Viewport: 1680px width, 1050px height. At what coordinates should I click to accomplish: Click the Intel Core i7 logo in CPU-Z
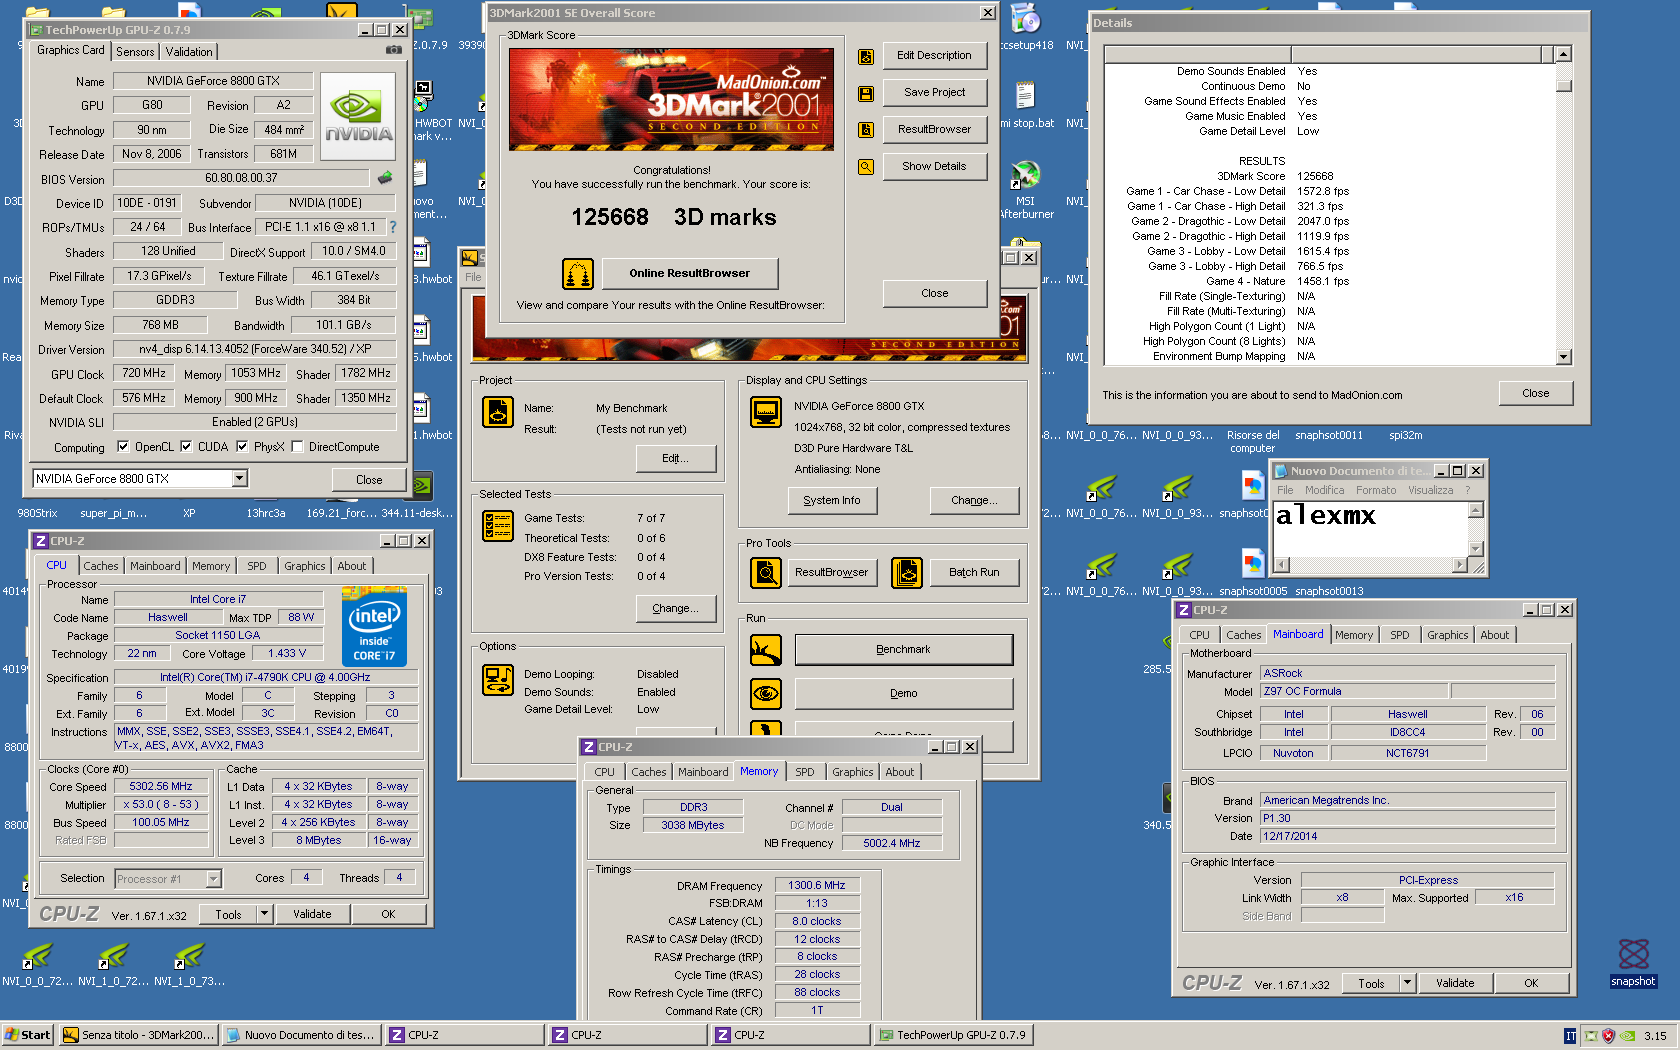[374, 626]
